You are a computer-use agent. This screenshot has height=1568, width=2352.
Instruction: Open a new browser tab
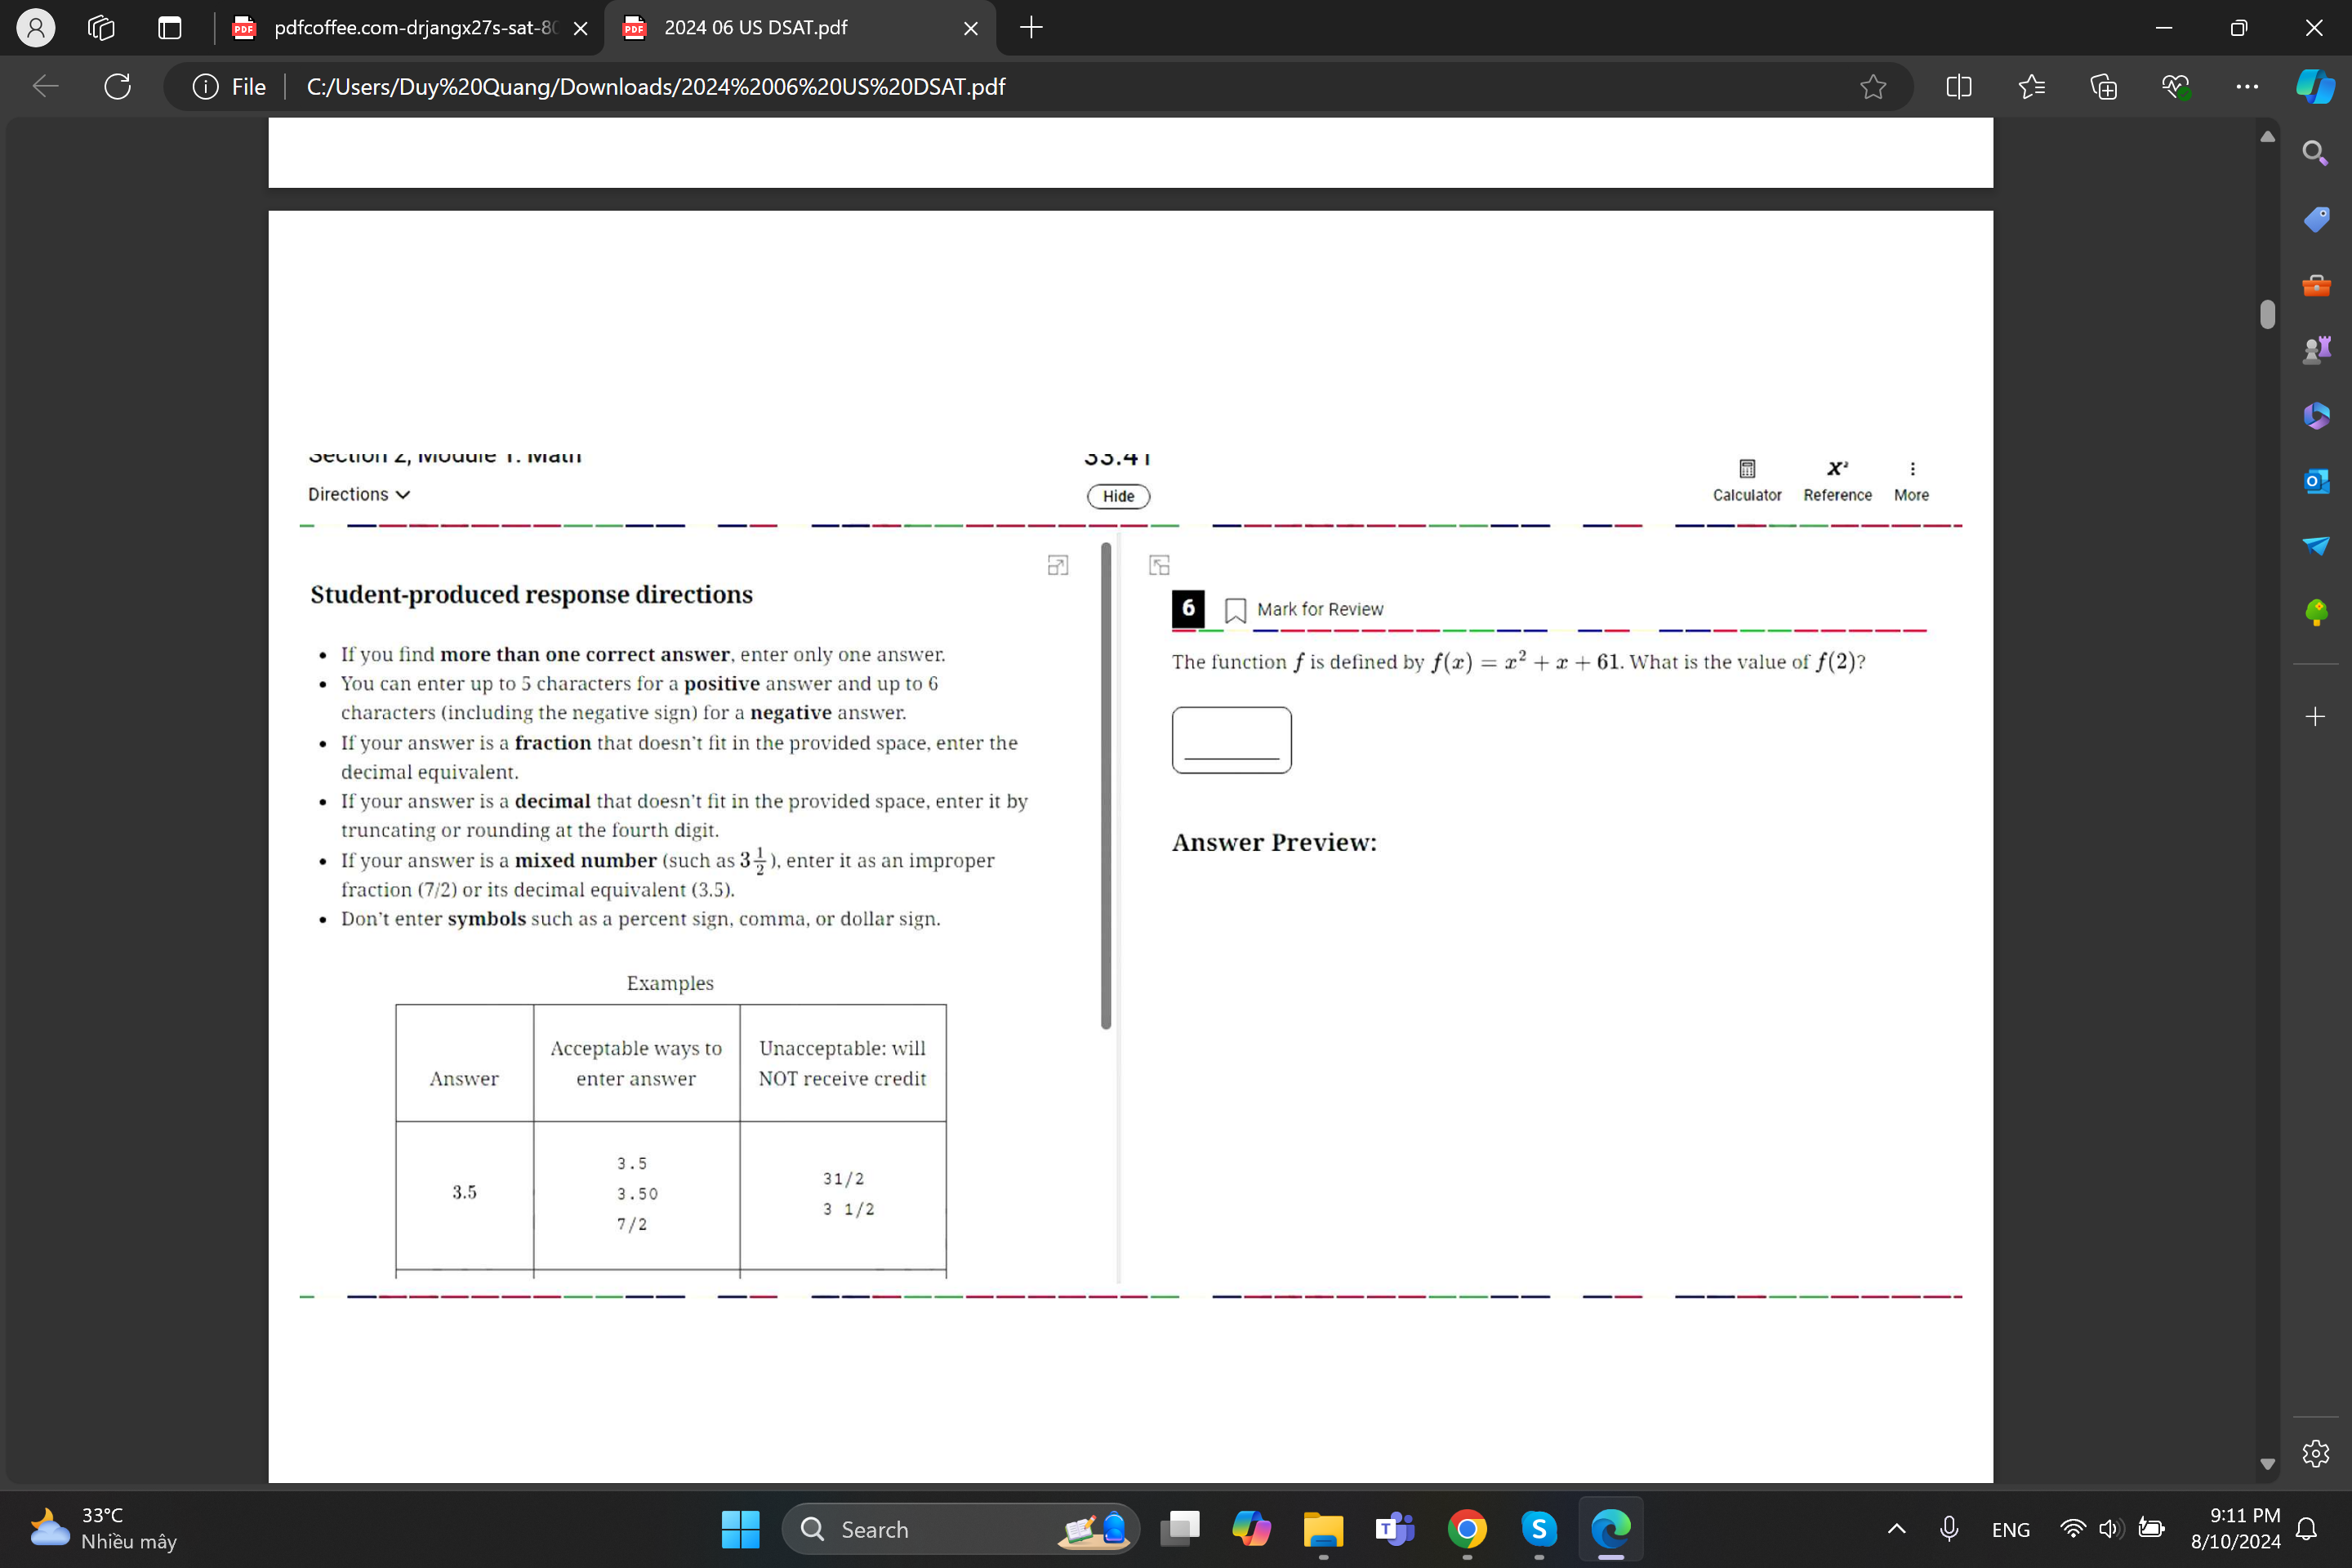(x=1031, y=27)
